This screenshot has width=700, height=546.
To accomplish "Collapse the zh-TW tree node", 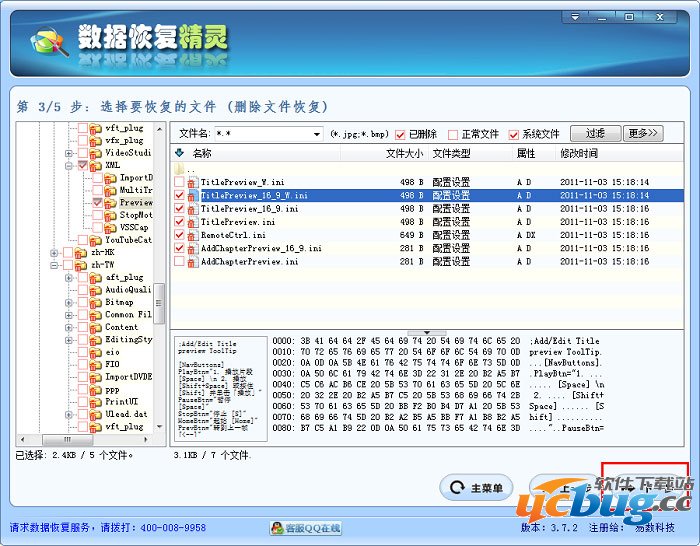I will (x=54, y=266).
